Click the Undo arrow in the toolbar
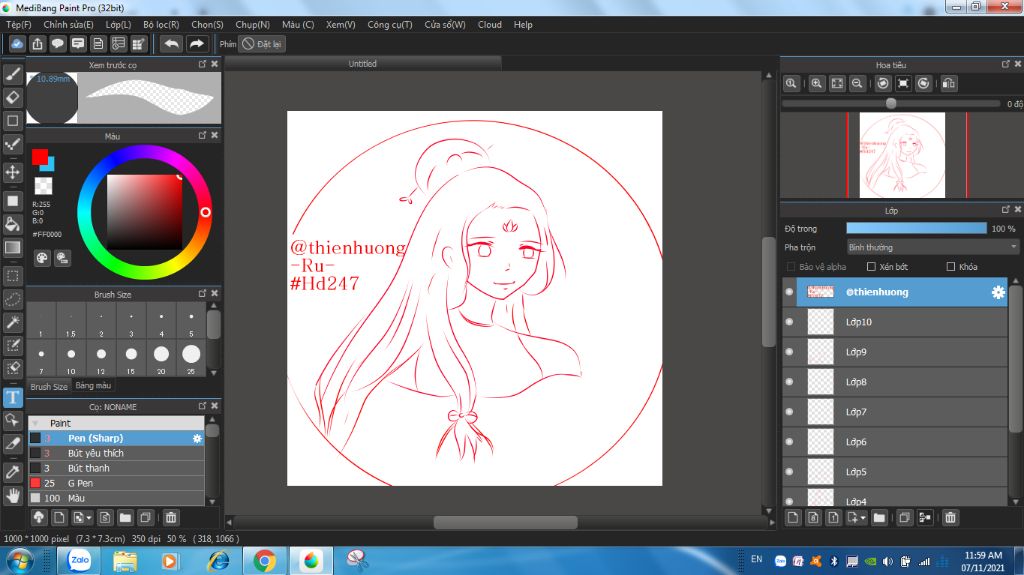 (x=171, y=44)
